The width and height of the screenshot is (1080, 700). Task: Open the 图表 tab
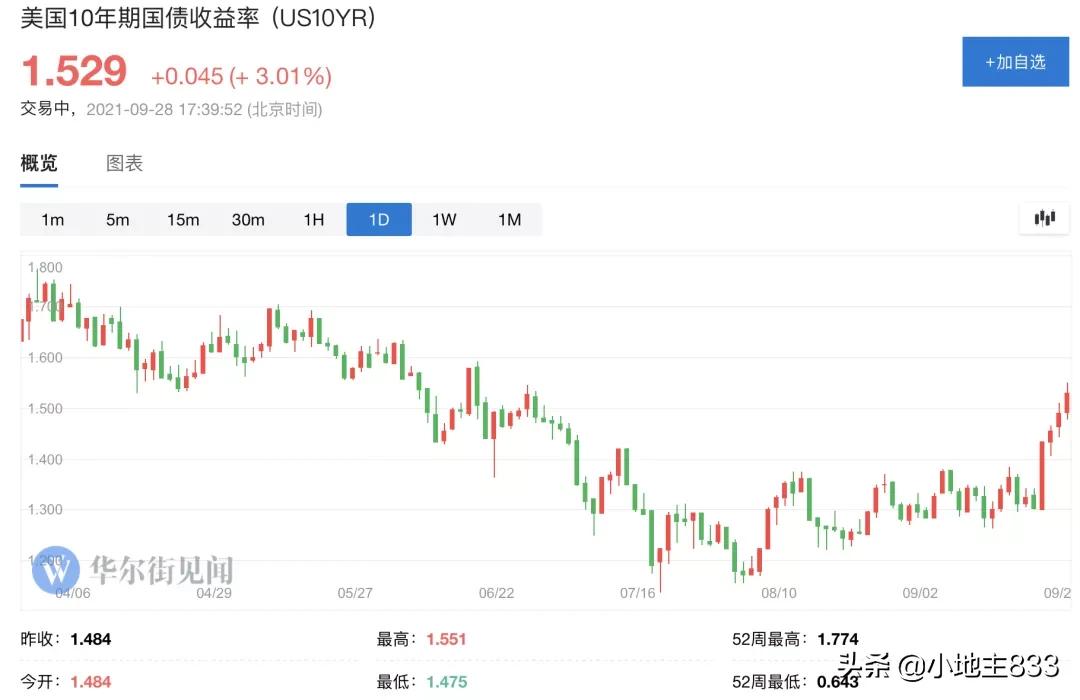click(125, 164)
